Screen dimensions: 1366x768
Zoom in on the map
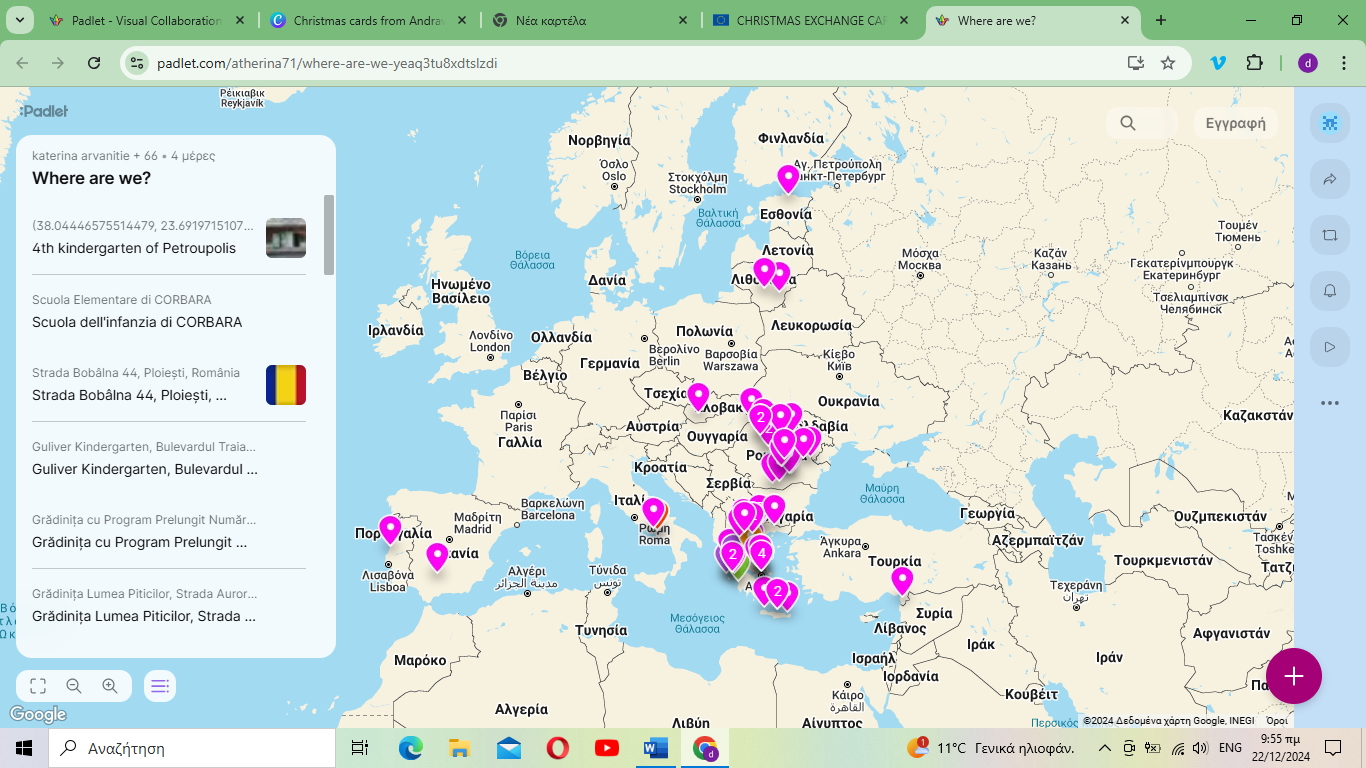tap(110, 686)
